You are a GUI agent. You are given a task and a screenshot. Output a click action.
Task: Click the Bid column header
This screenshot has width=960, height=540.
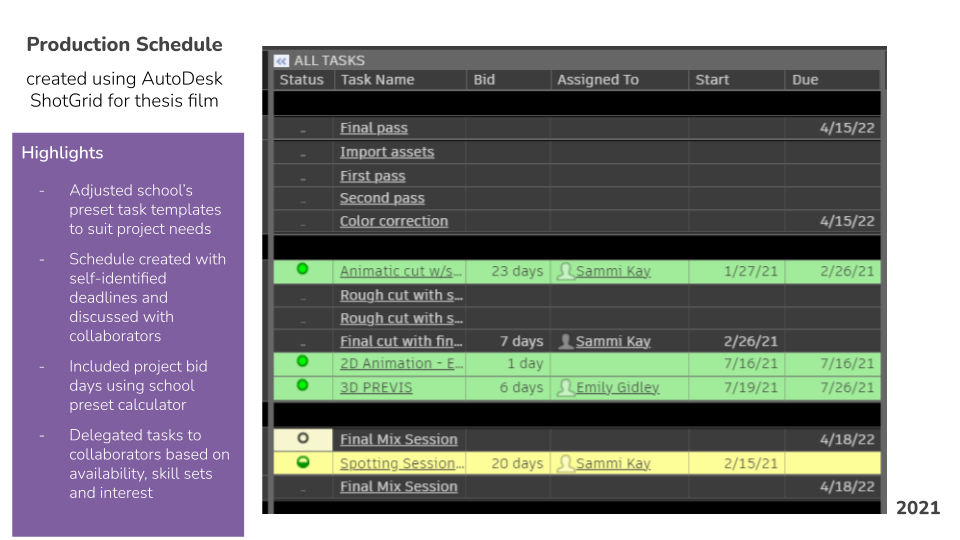point(484,80)
